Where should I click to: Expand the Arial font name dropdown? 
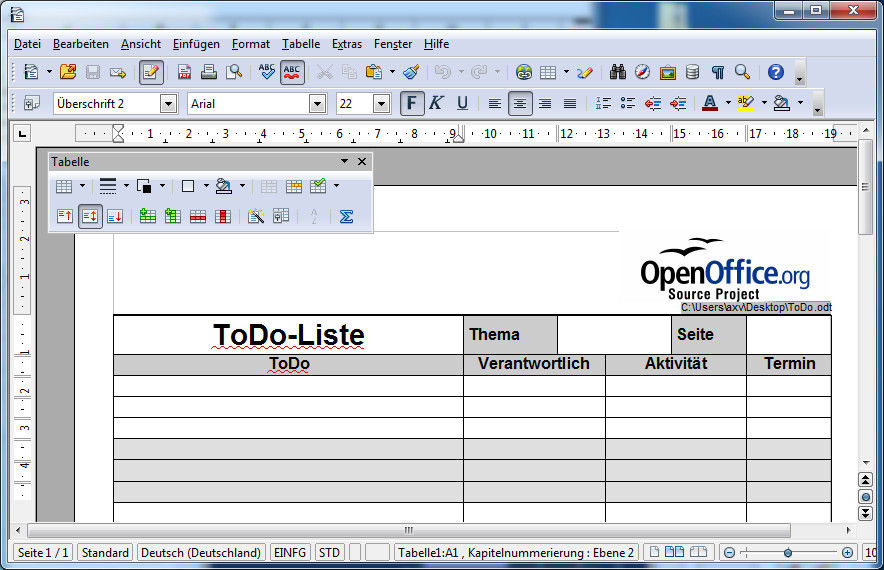[317, 104]
